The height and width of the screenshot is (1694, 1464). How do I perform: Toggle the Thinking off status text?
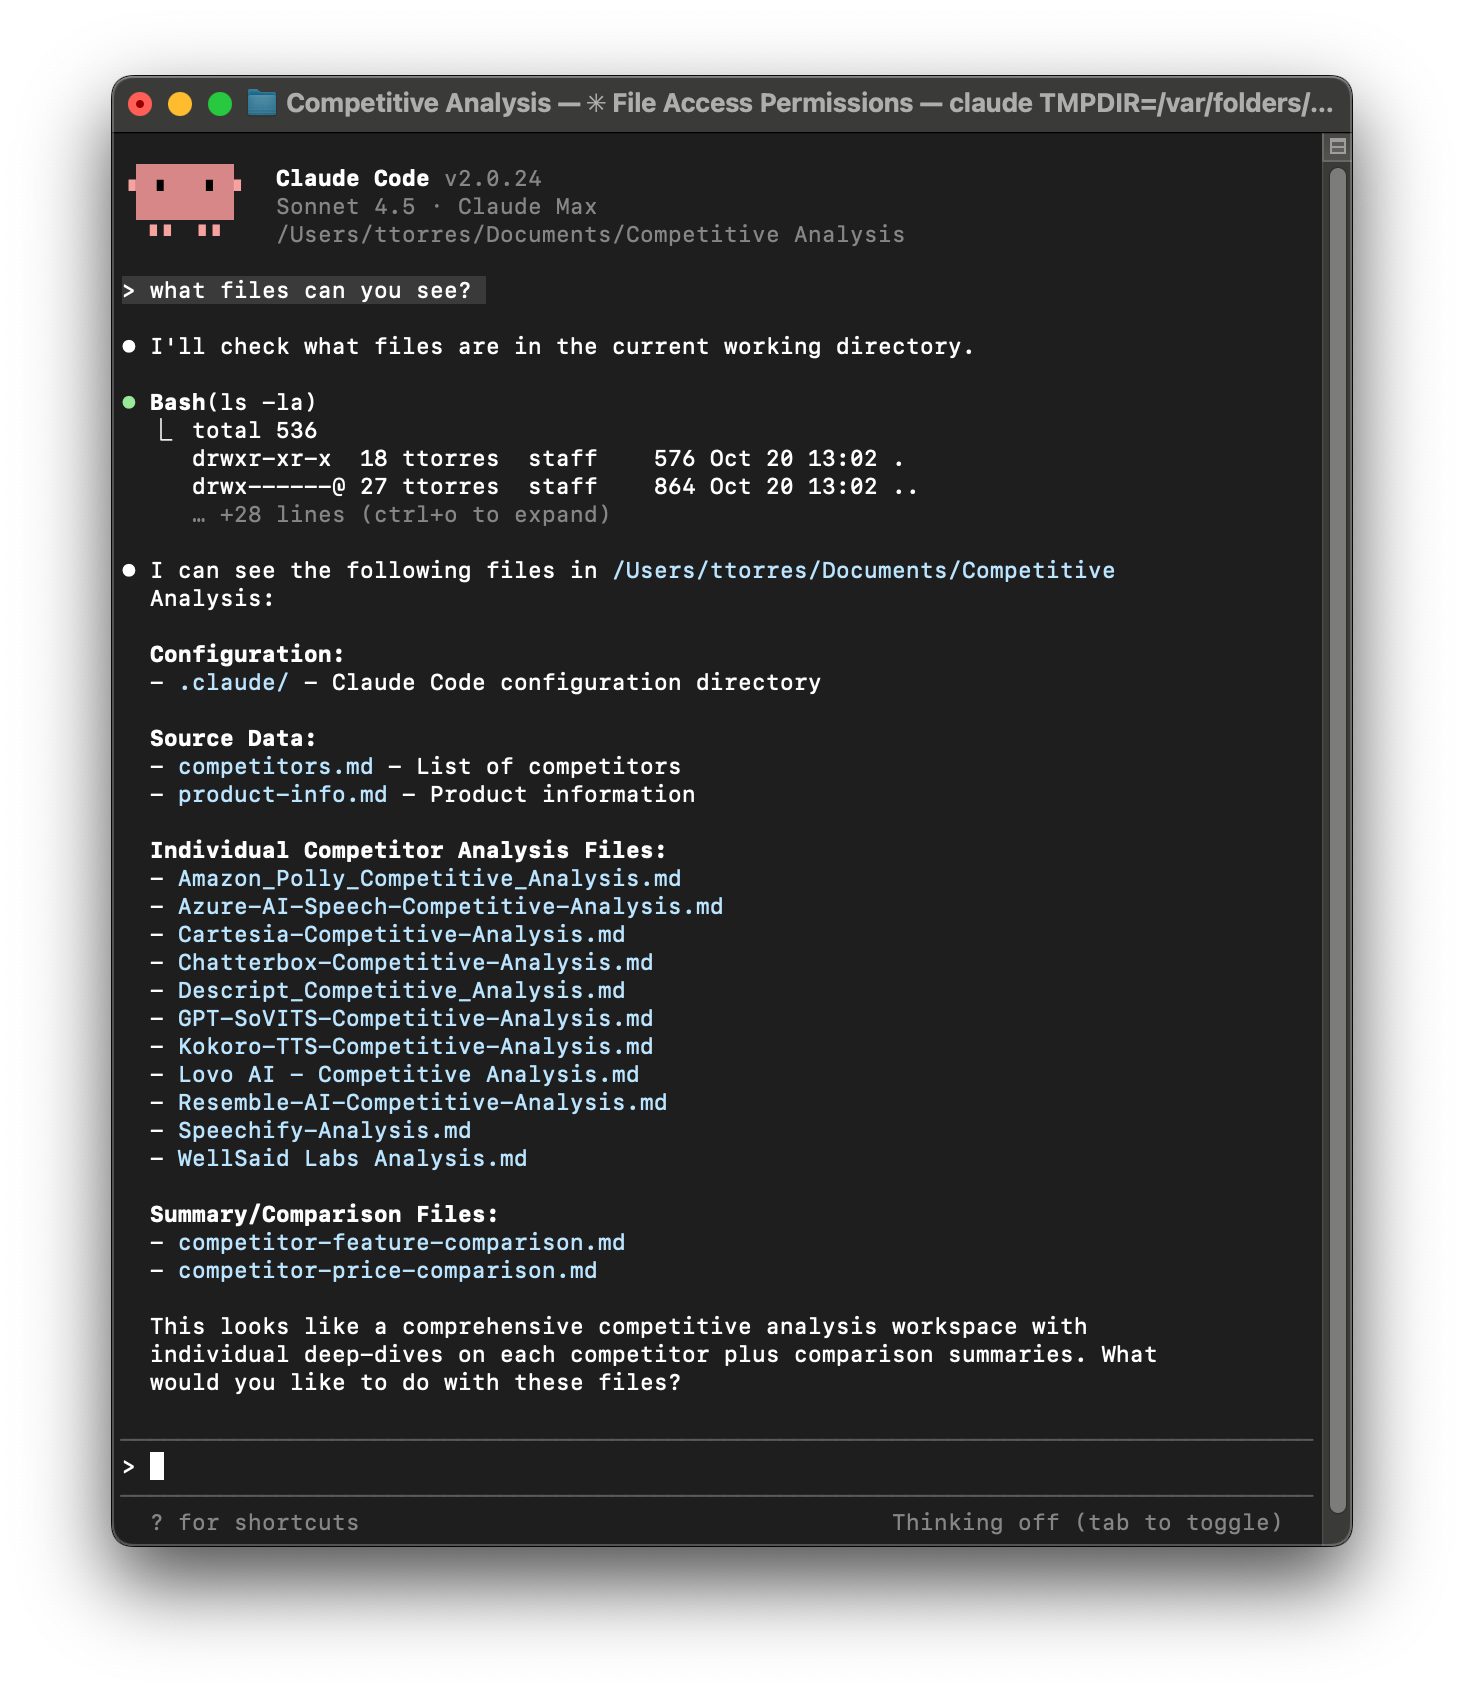pyautogui.click(x=1086, y=1522)
